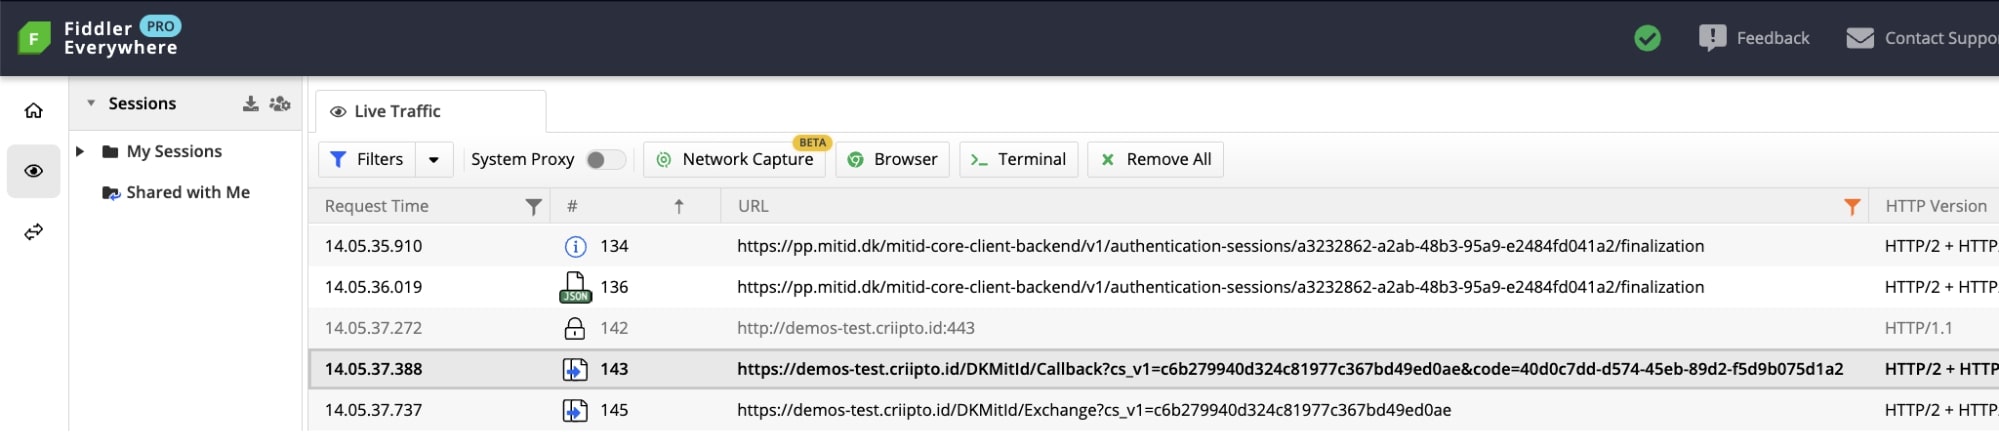Viewport: 1999px width, 432px height.
Task: Open the Terminal capture button
Action: 1018,159
